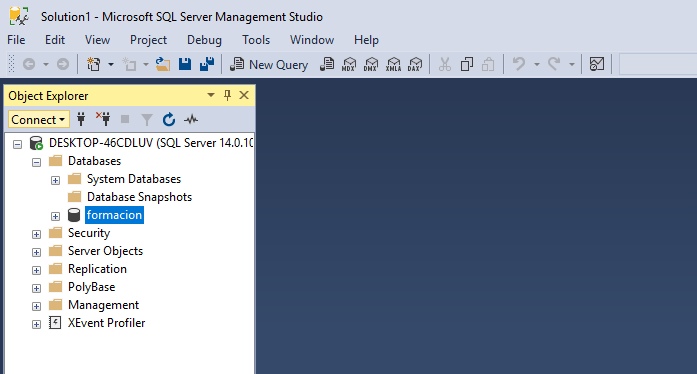
Task: Open the Project menu
Action: (x=148, y=40)
